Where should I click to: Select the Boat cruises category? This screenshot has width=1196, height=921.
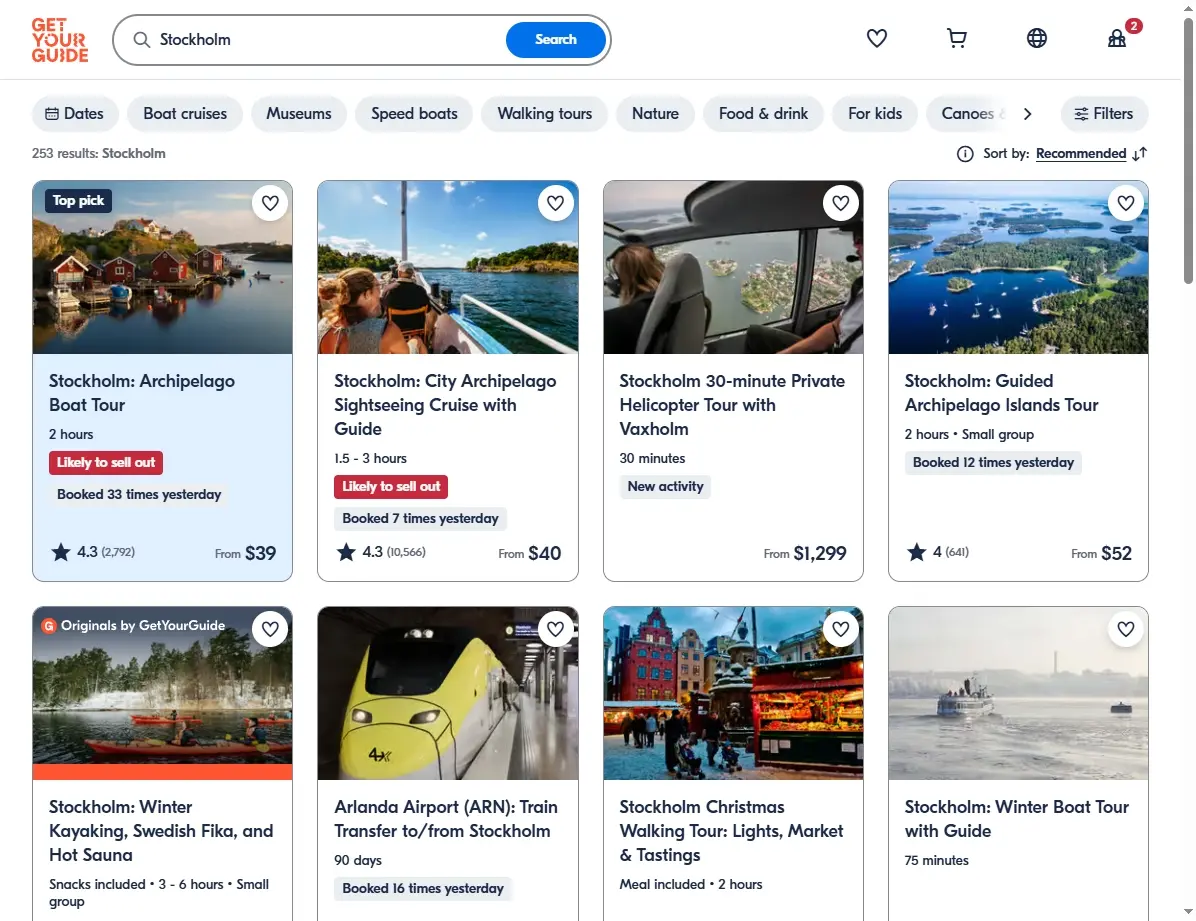pos(185,114)
